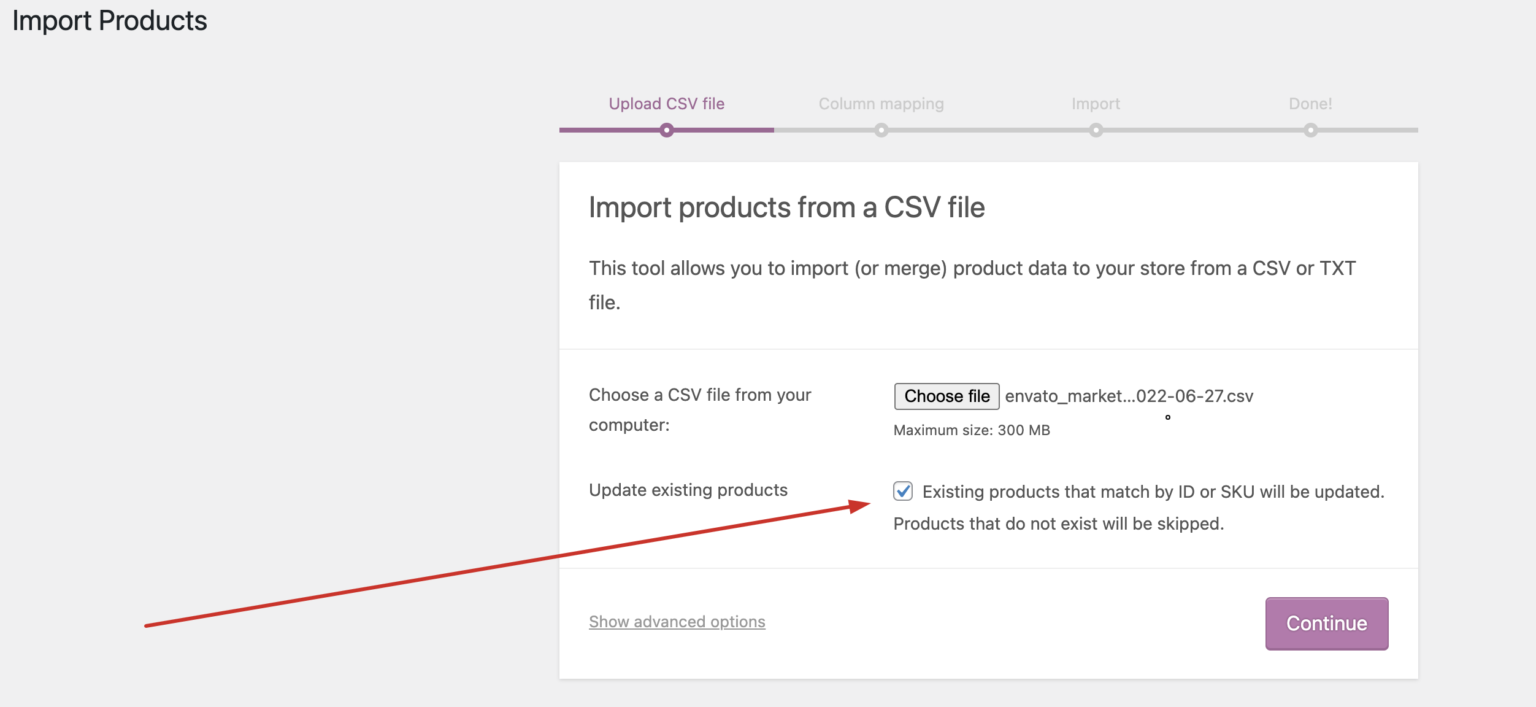Click the Choose file button

pos(946,396)
